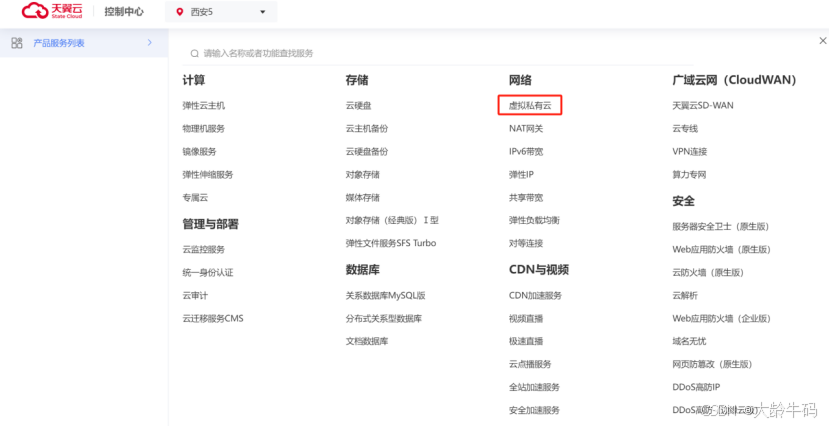829x426 pixels.
Task: Open VPN连接 service
Action: [689, 152]
